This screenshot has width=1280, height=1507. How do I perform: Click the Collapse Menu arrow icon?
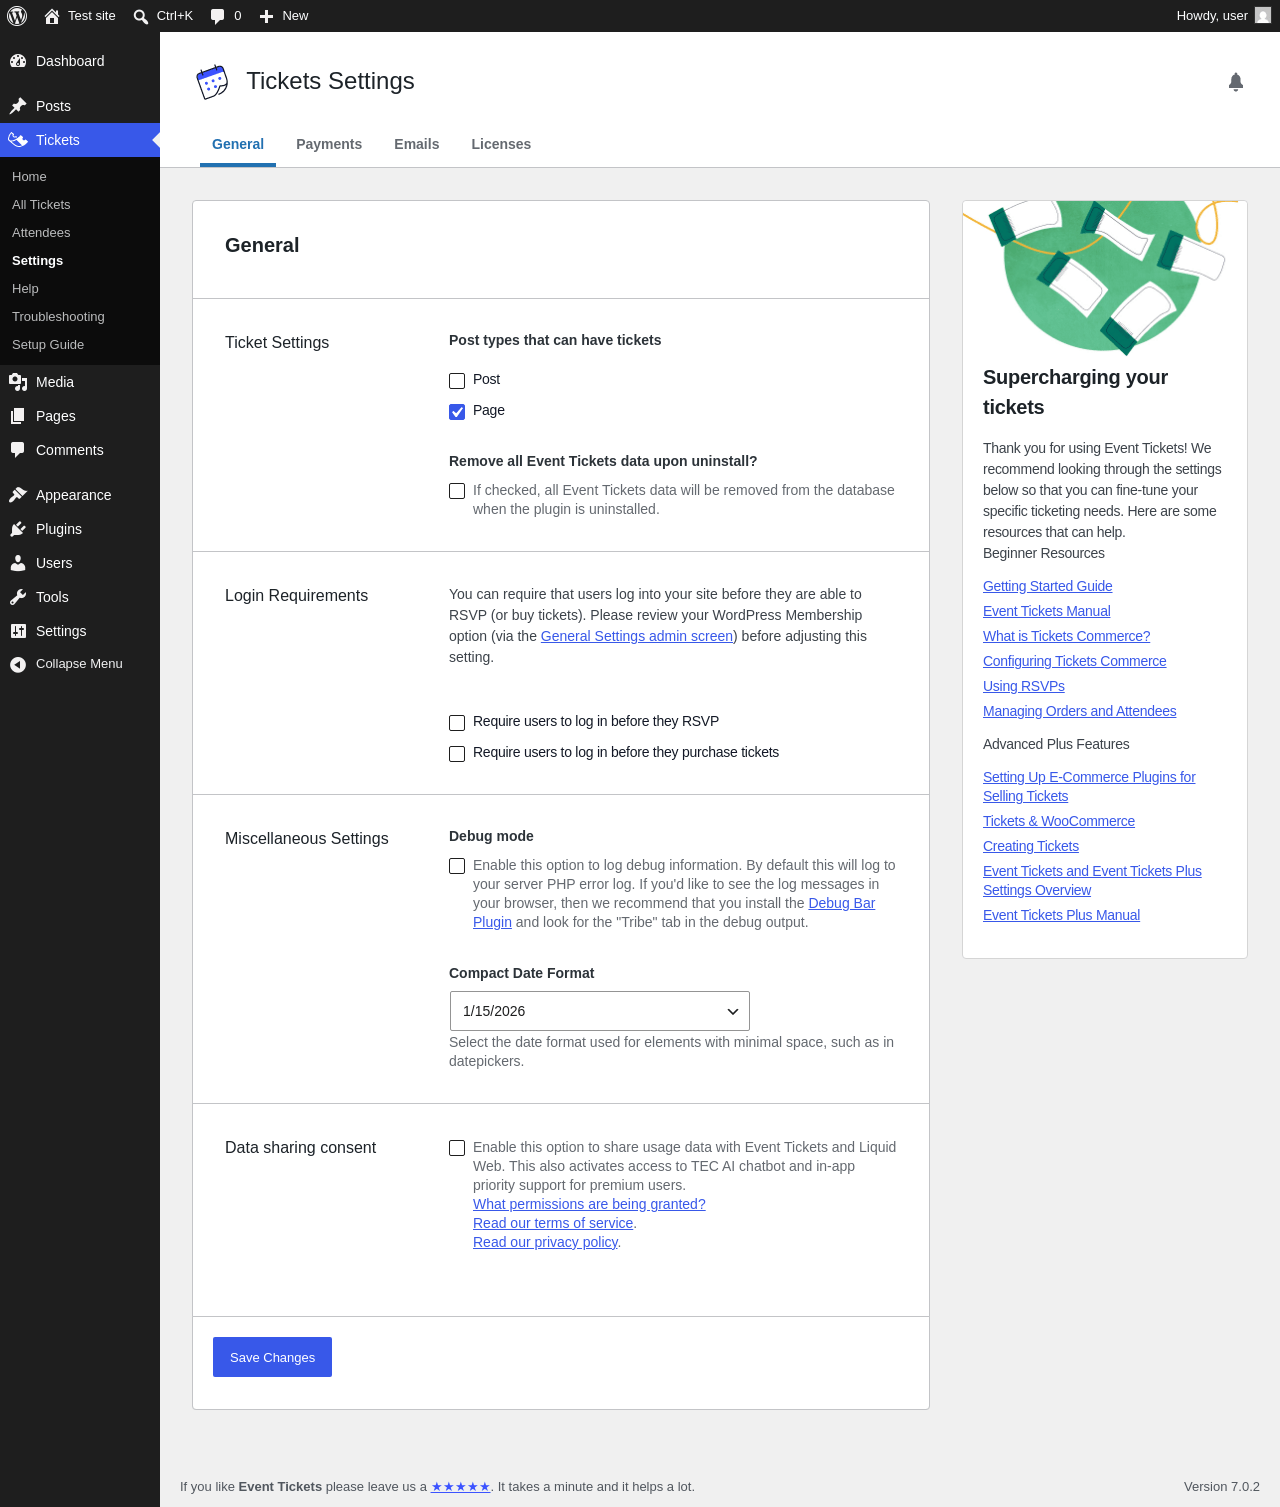18,664
